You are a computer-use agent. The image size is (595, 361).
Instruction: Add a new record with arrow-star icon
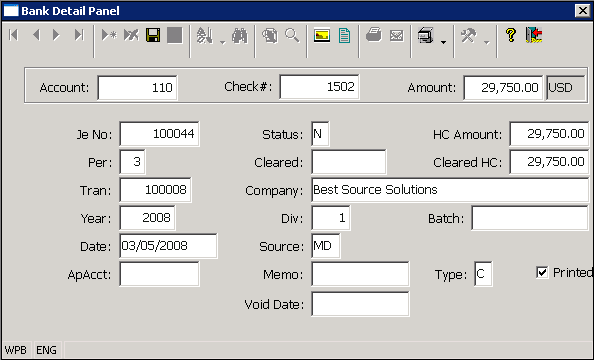[109, 35]
